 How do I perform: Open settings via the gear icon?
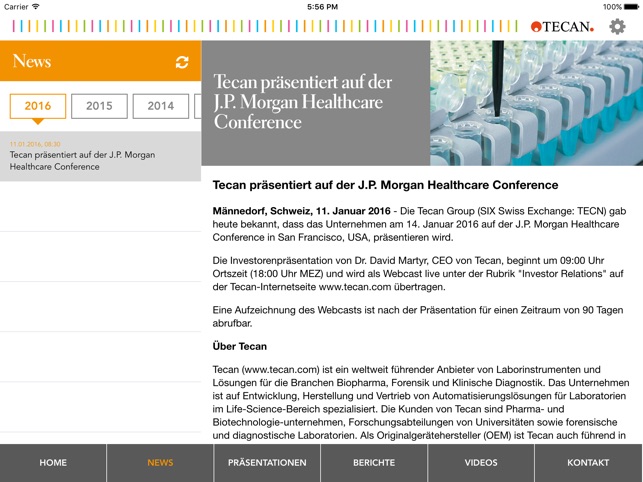(617, 27)
